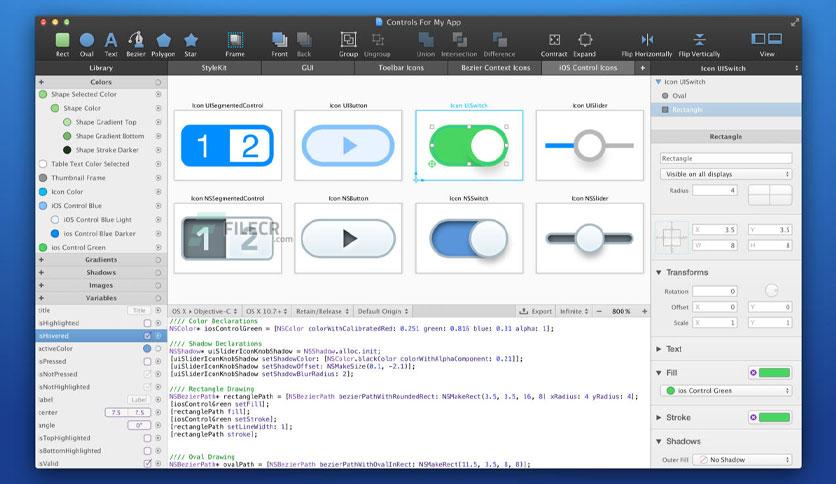Open the ios Control Green fill dropdown
This screenshot has width=836, height=484.
click(x=726, y=391)
